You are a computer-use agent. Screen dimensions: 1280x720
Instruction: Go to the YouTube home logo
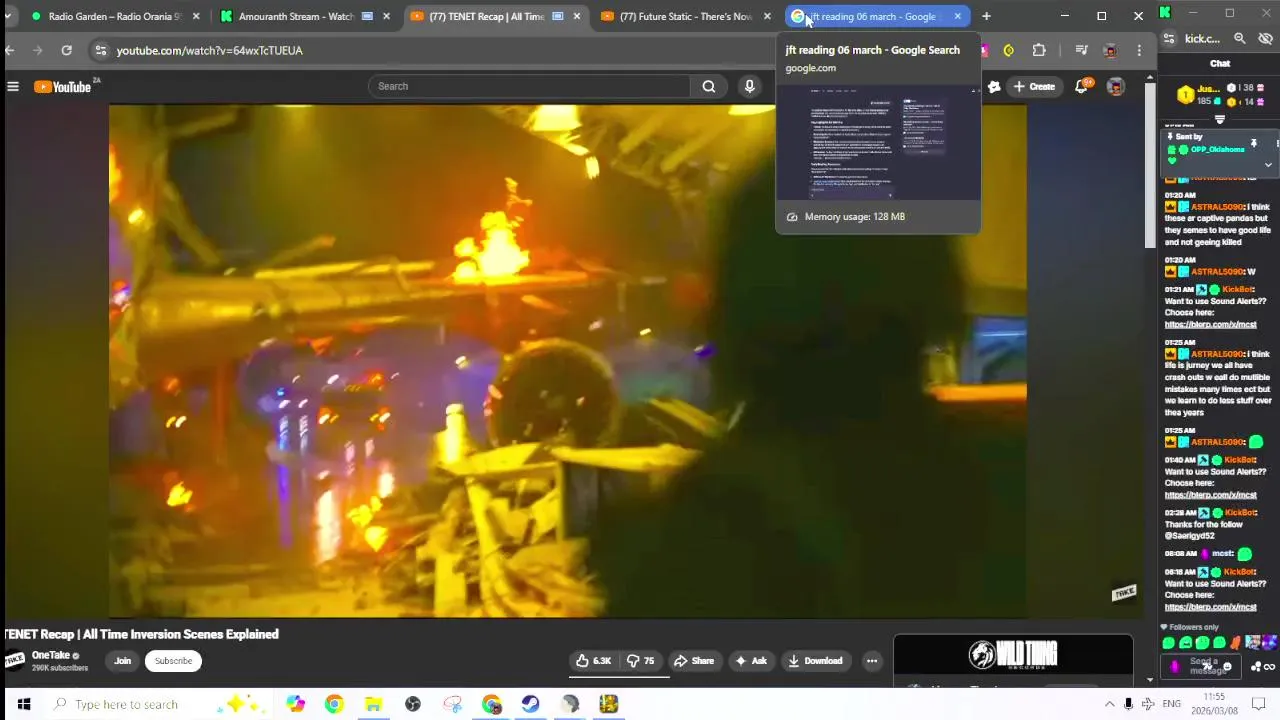(x=63, y=87)
